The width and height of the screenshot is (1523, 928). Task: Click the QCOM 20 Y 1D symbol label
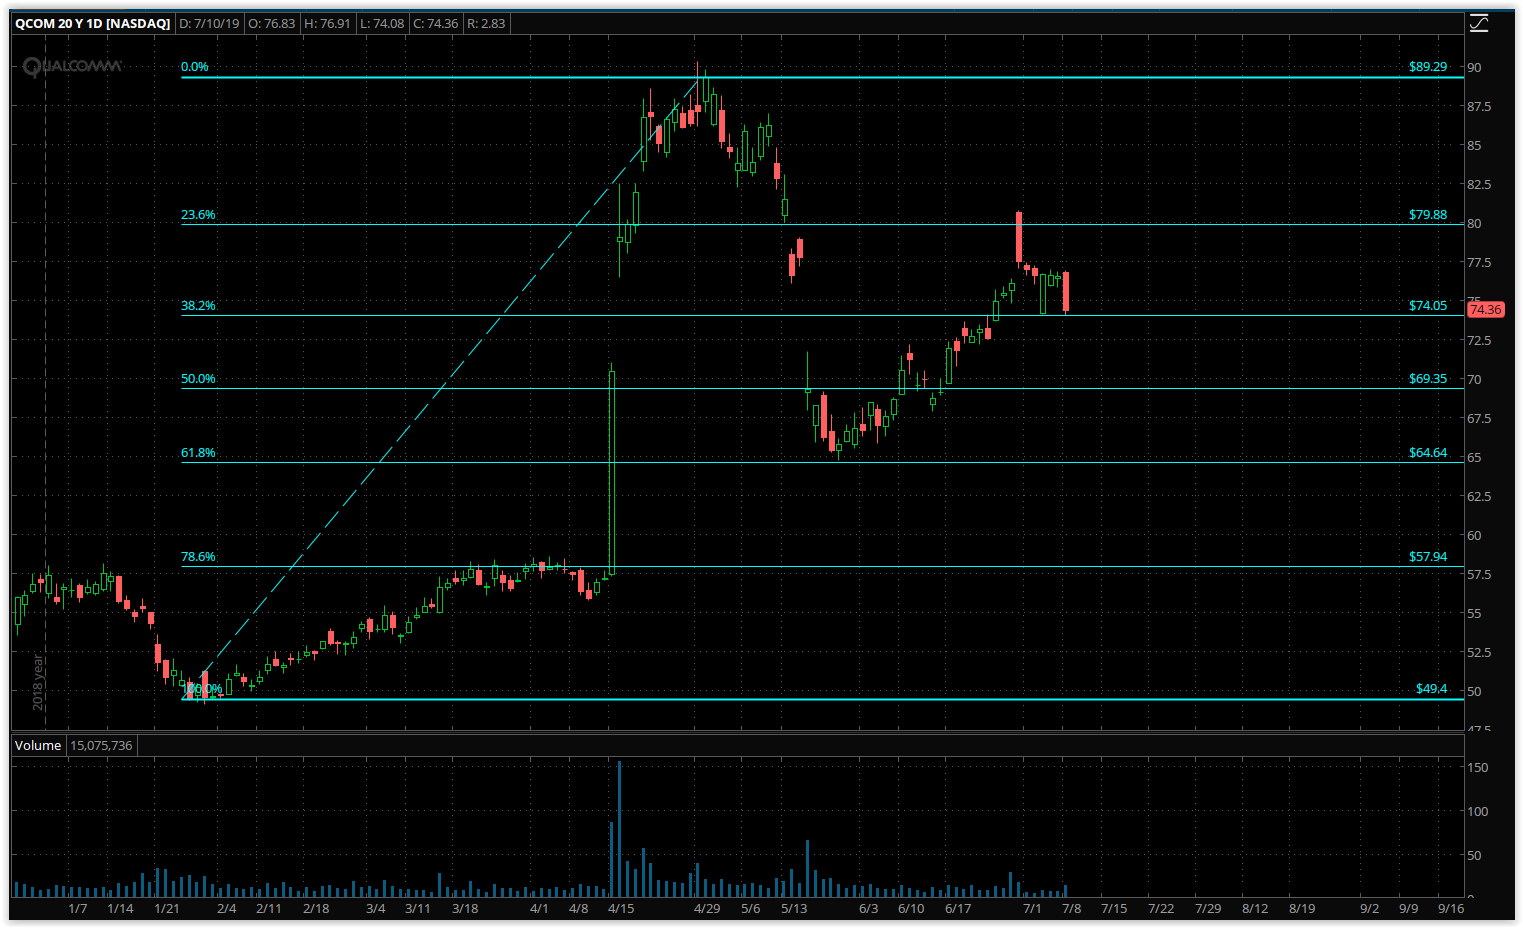coord(93,23)
